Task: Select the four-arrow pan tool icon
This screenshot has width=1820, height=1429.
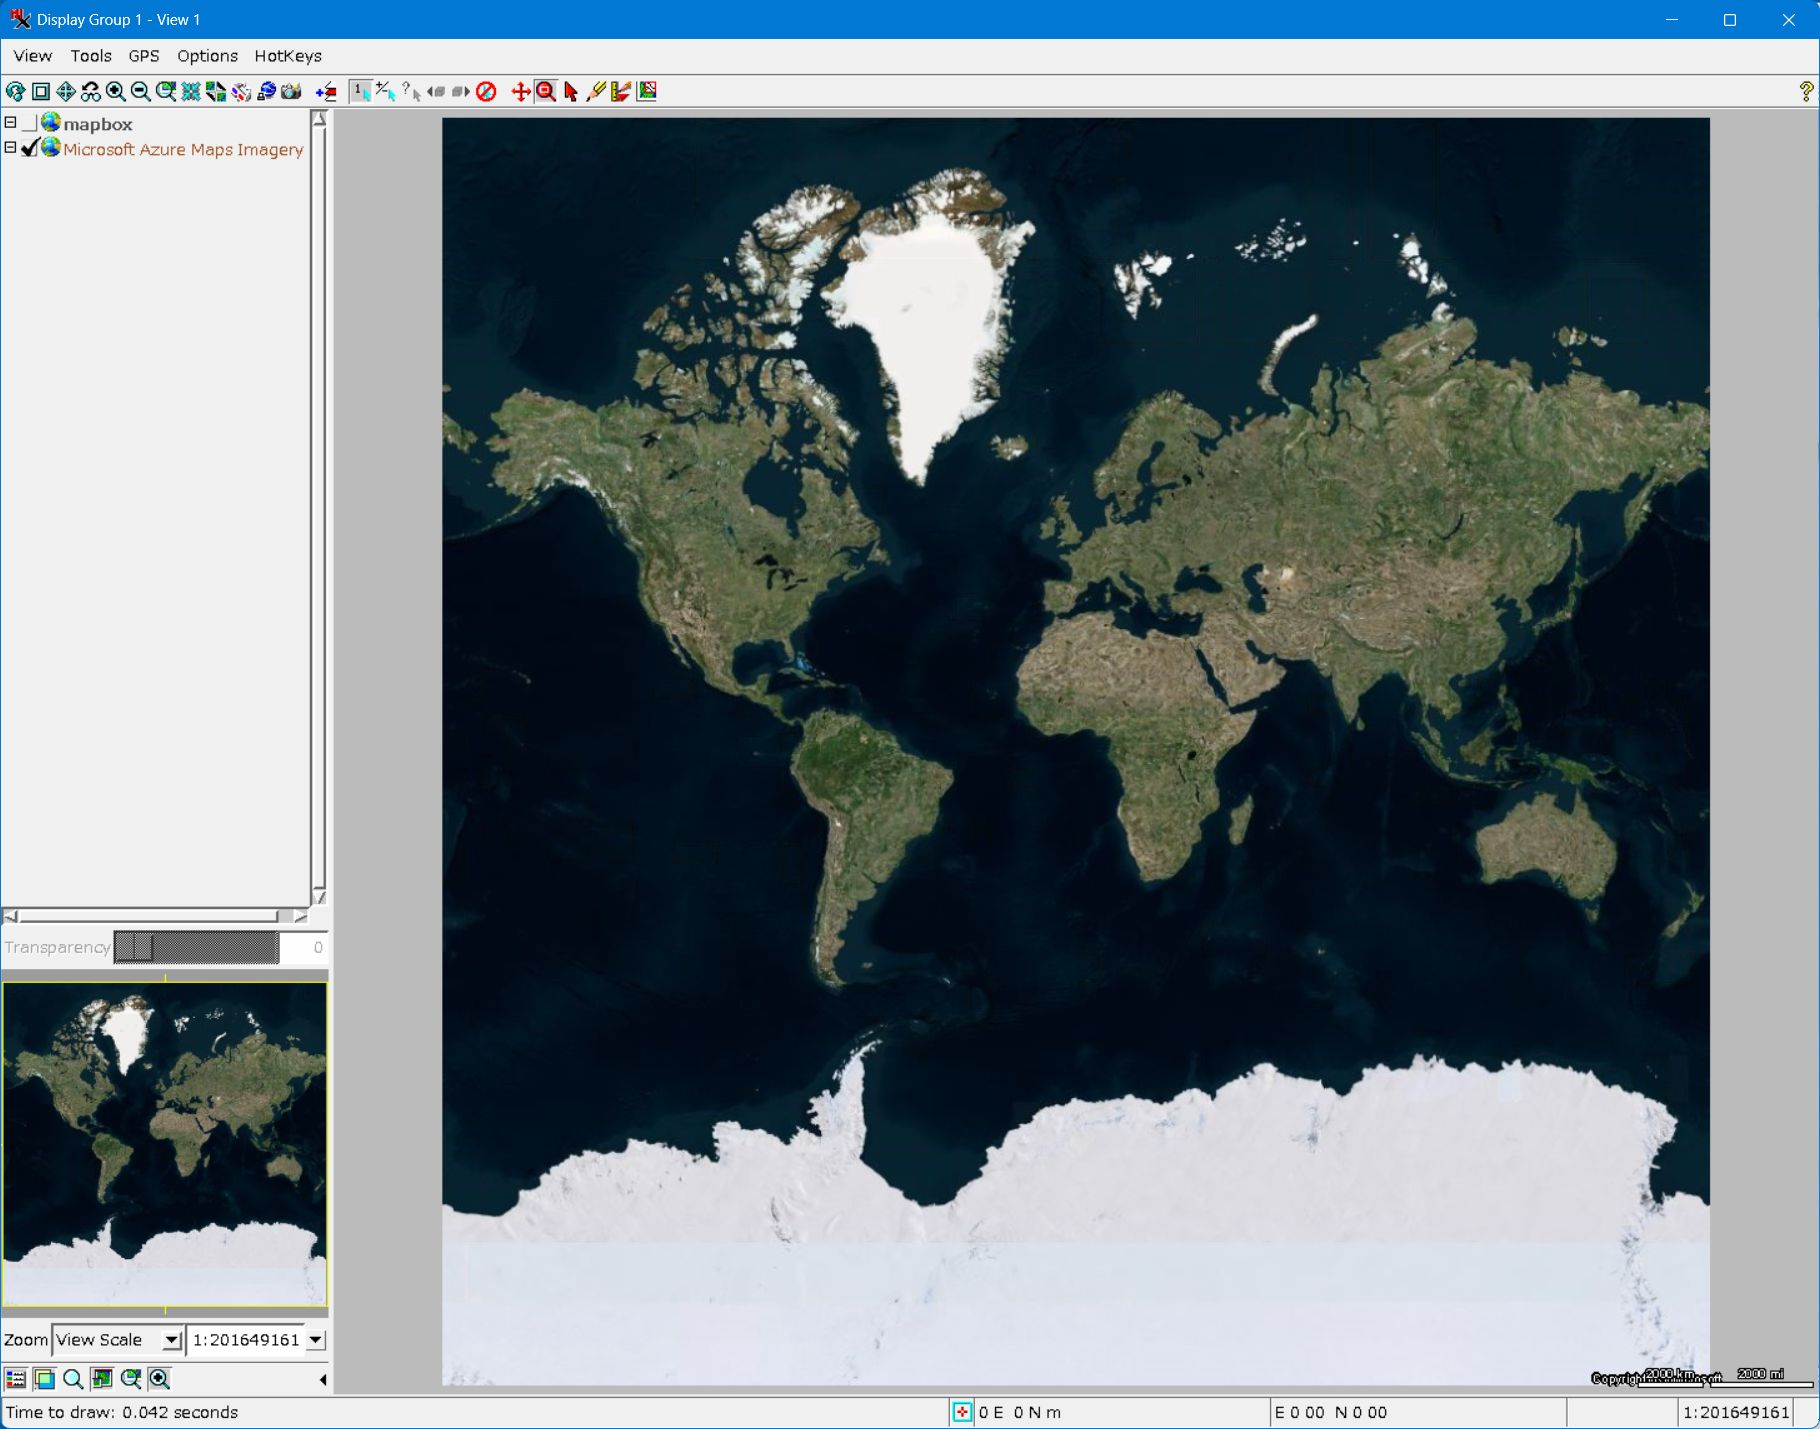Action: point(66,92)
